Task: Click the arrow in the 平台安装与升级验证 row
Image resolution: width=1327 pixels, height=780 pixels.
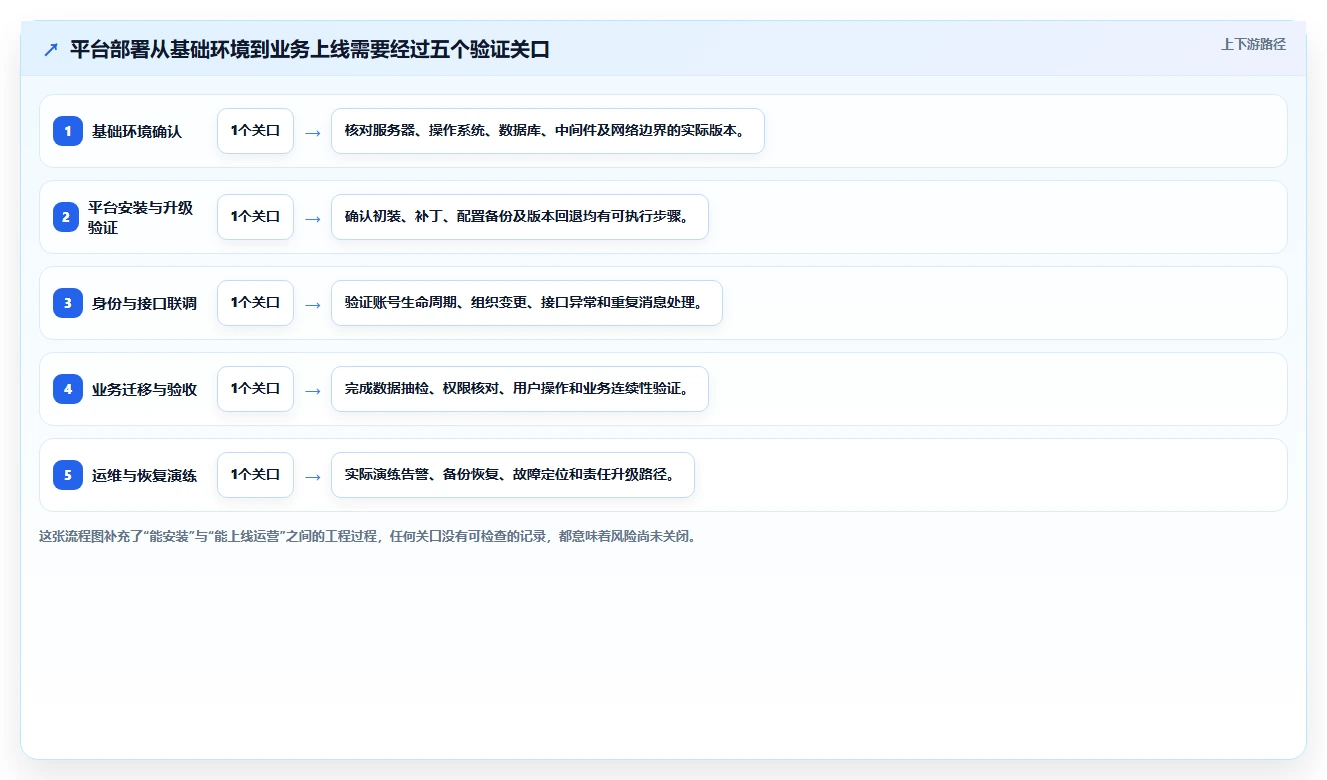Action: coord(313,218)
